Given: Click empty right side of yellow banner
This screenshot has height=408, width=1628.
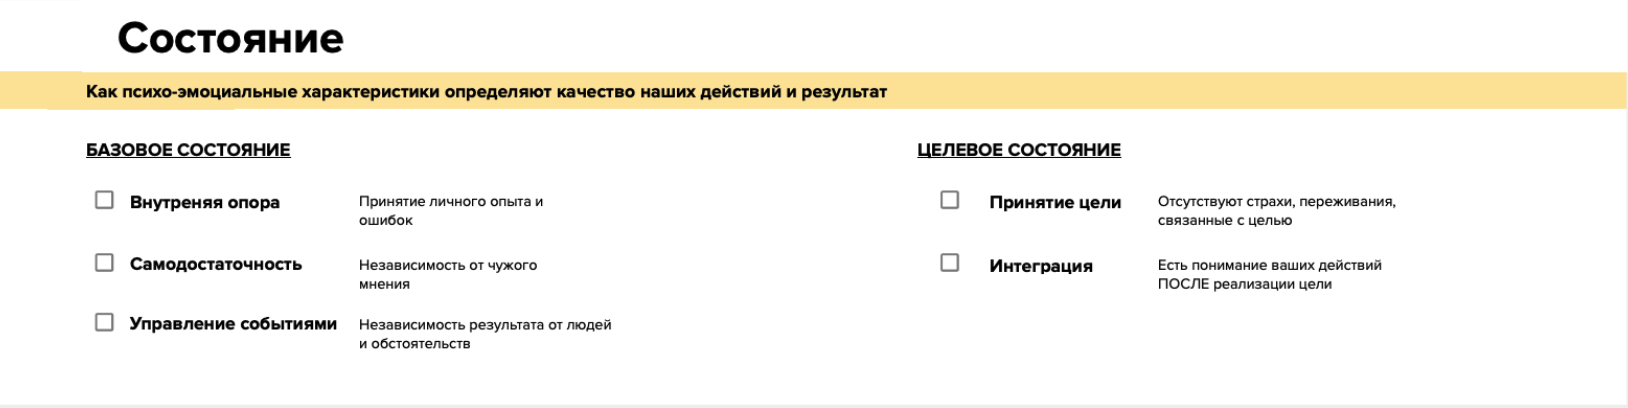Looking at the screenshot, I should coord(1300,92).
